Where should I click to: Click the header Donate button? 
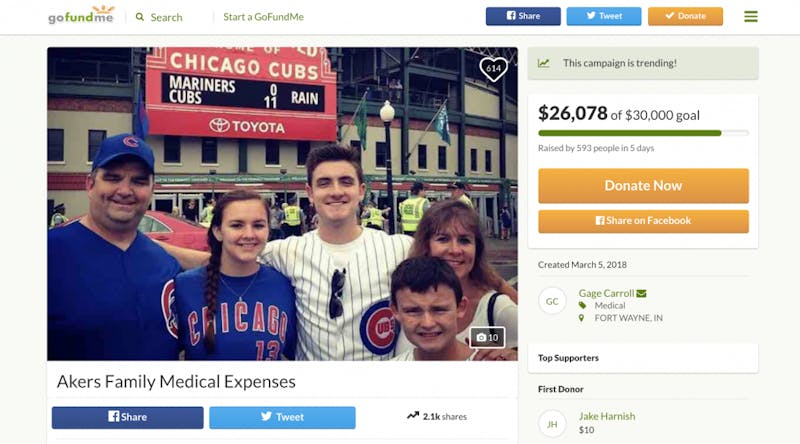point(685,16)
